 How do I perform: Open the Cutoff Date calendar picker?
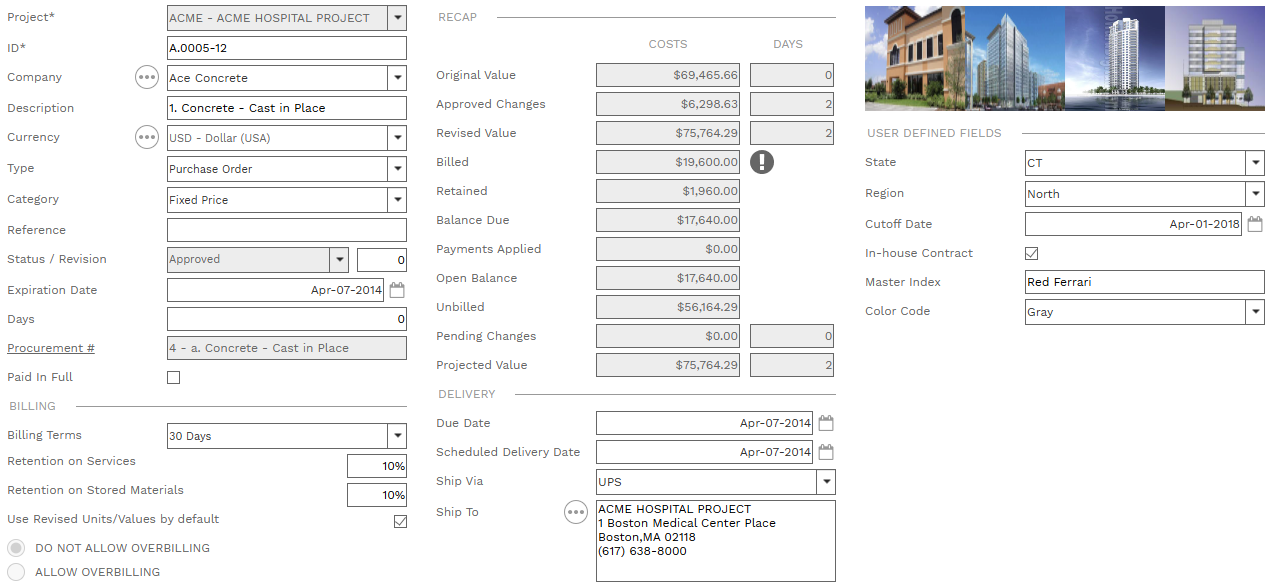point(1255,224)
